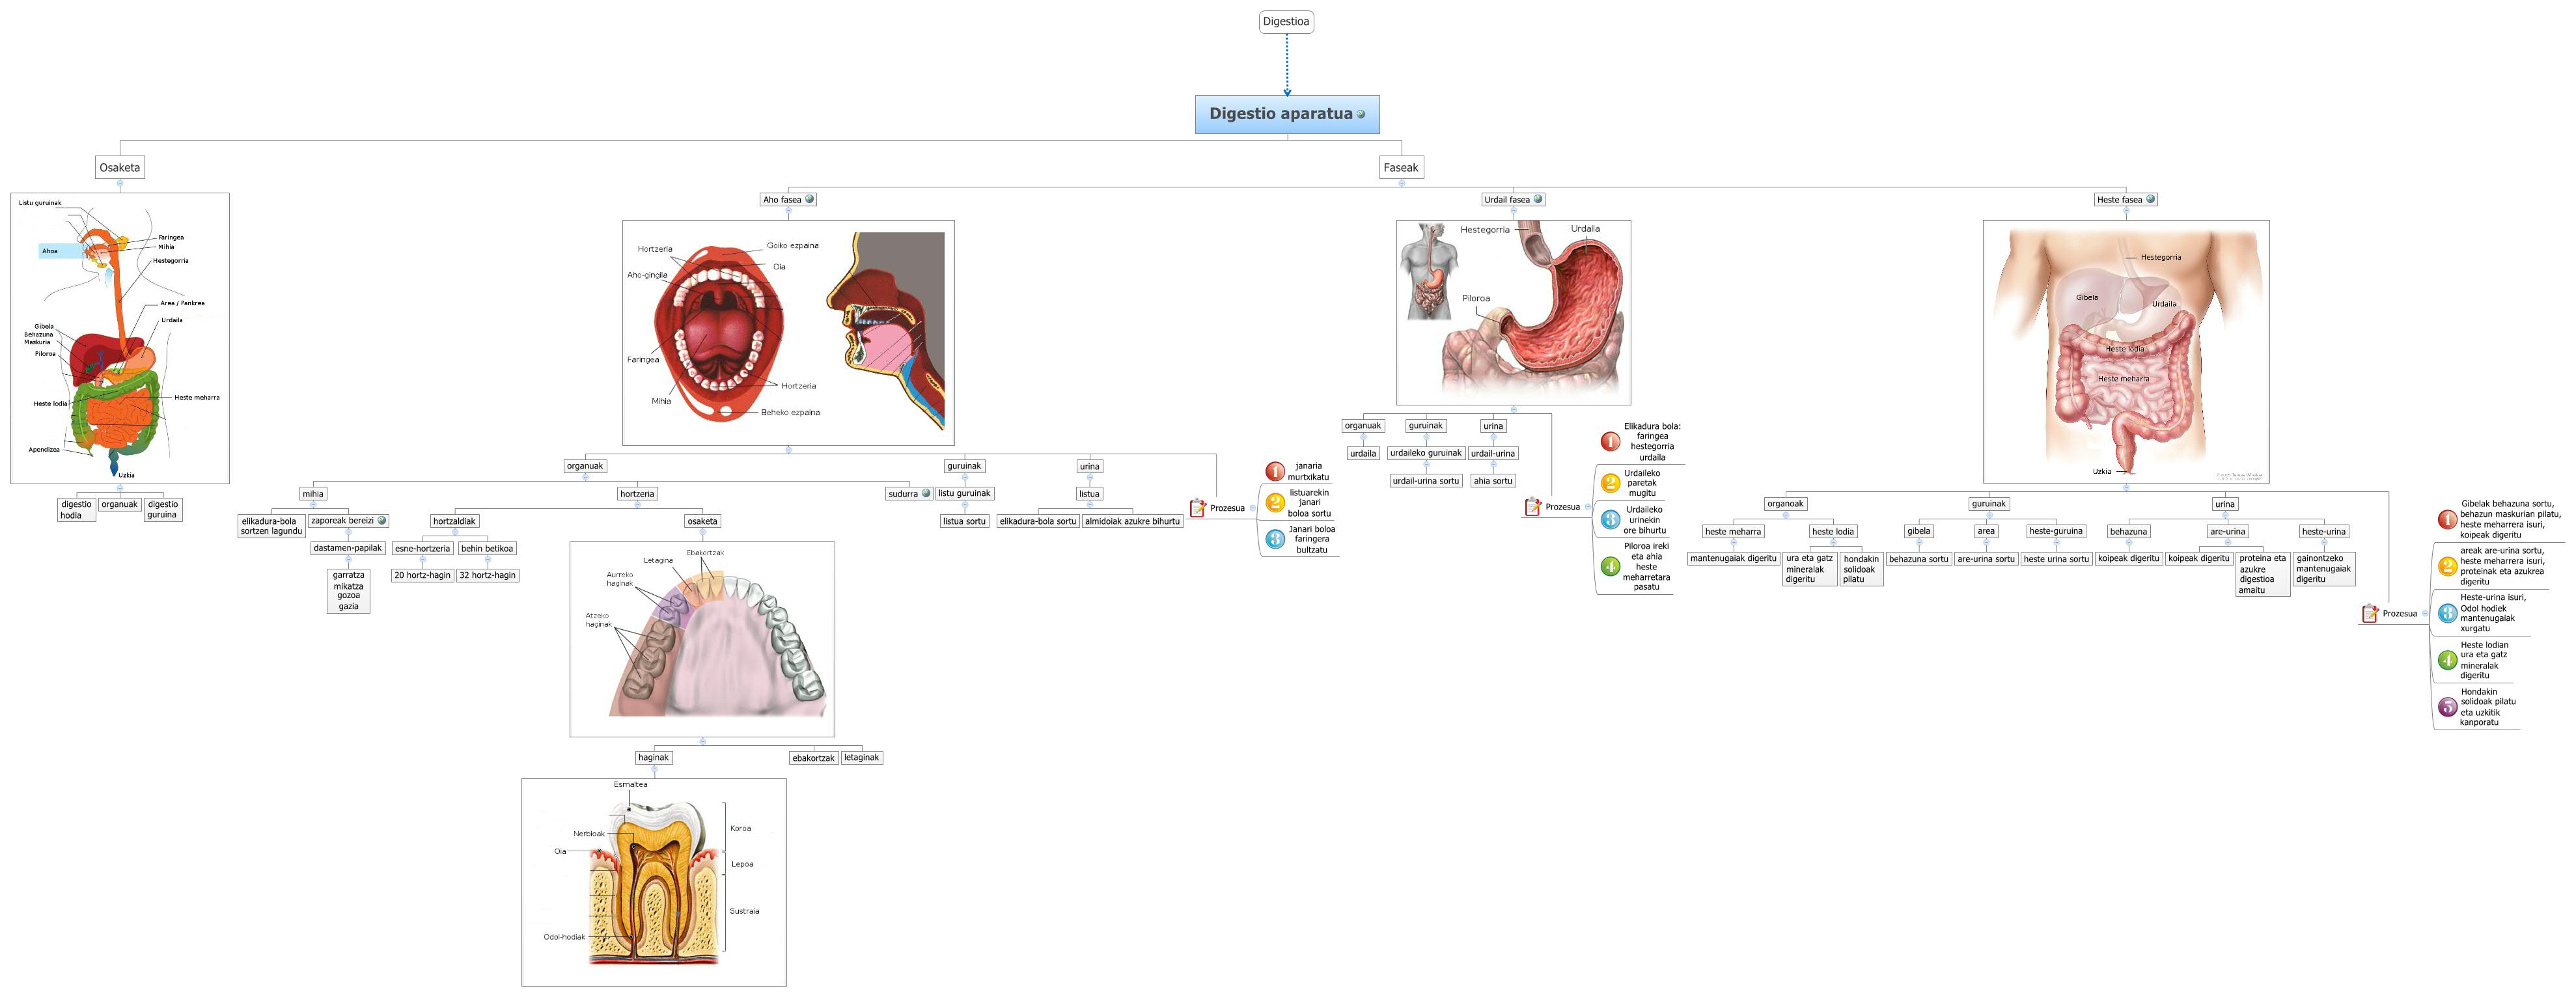
Task: Open the hyperlink globe on 'Aho fasea'
Action: pyautogui.click(x=809, y=199)
